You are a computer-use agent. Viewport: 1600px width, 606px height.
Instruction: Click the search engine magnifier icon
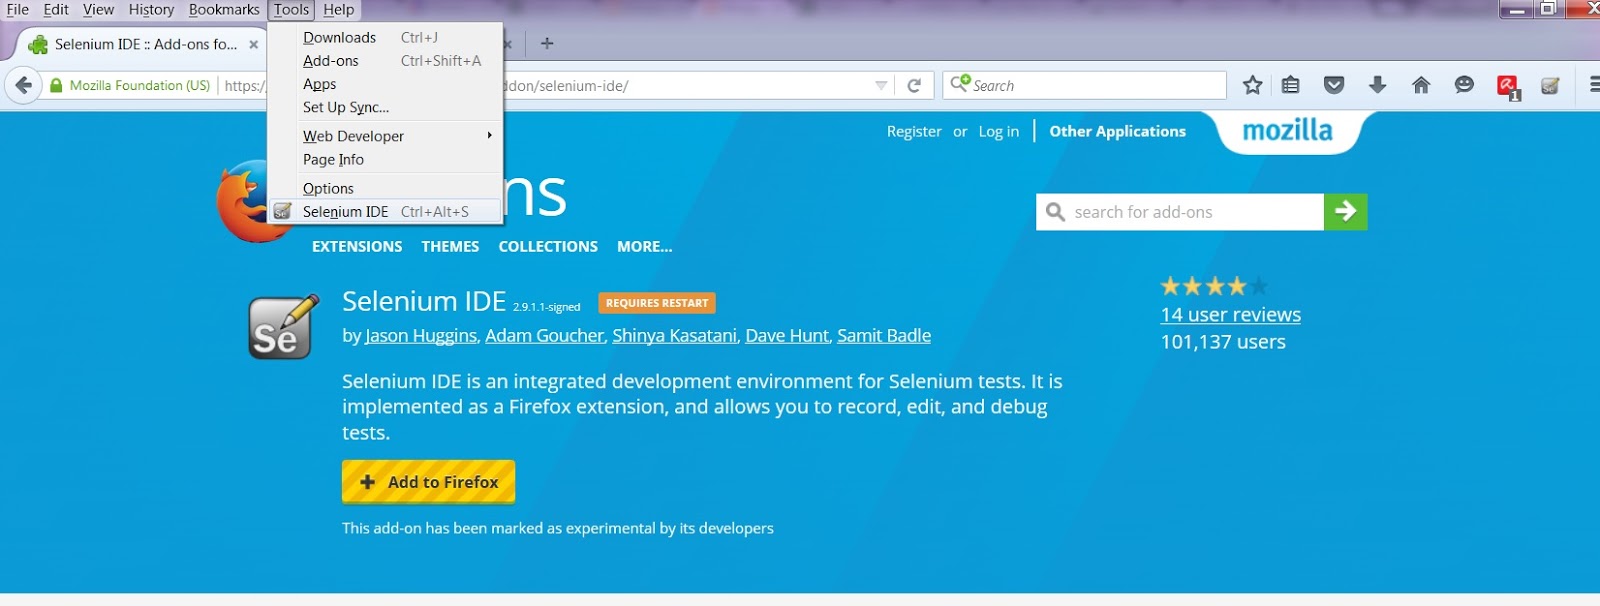click(961, 84)
